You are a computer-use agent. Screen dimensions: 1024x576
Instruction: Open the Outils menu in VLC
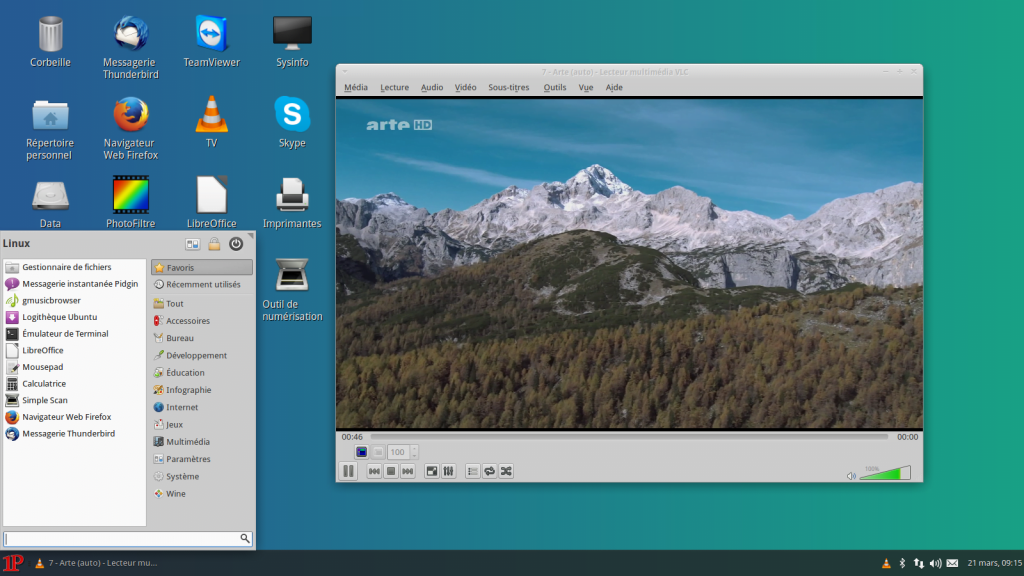pos(555,88)
